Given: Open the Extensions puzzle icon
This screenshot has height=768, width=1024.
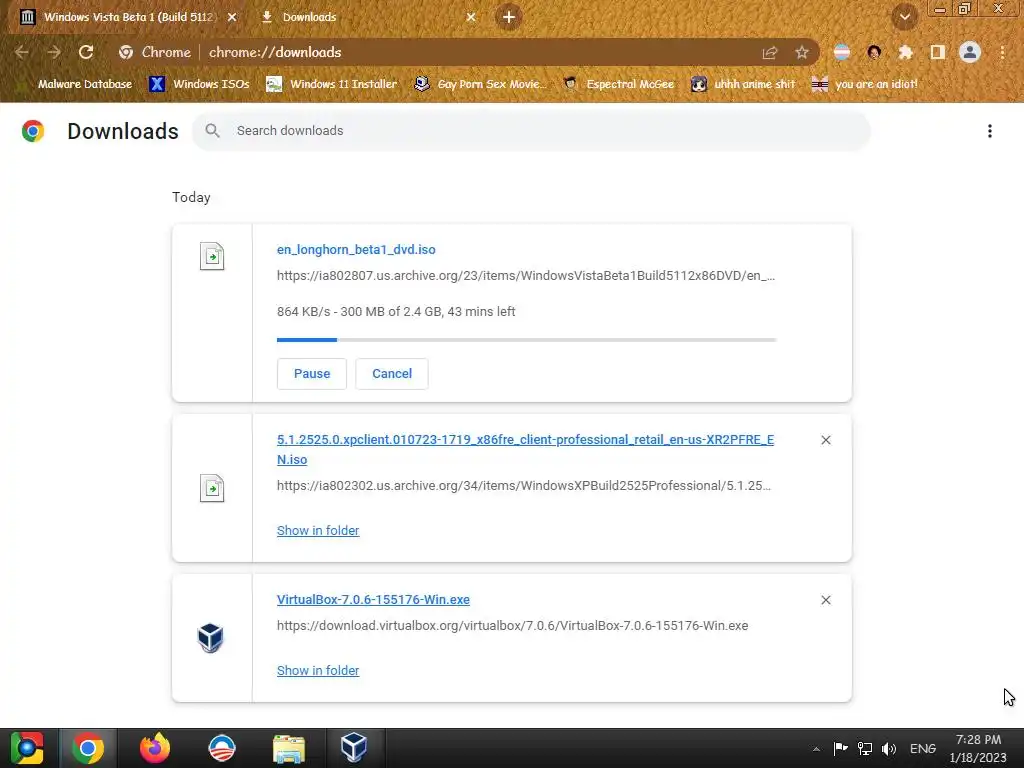Looking at the screenshot, I should (x=906, y=52).
